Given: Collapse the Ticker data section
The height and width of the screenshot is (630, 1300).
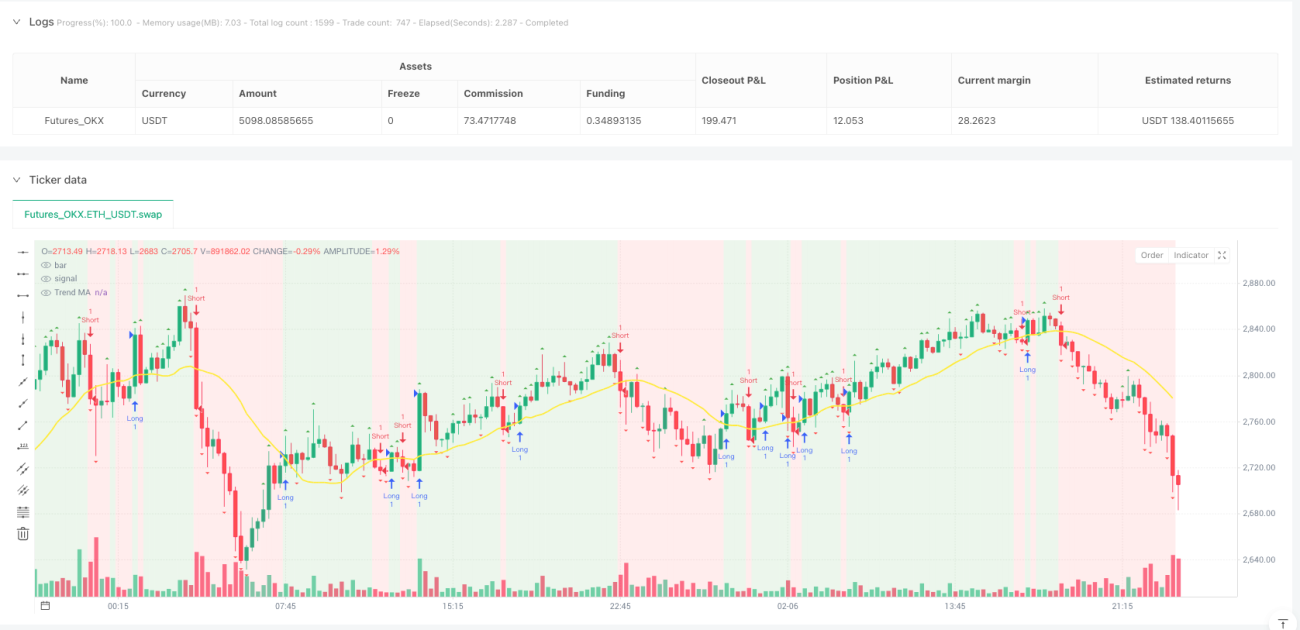Looking at the screenshot, I should tap(16, 180).
